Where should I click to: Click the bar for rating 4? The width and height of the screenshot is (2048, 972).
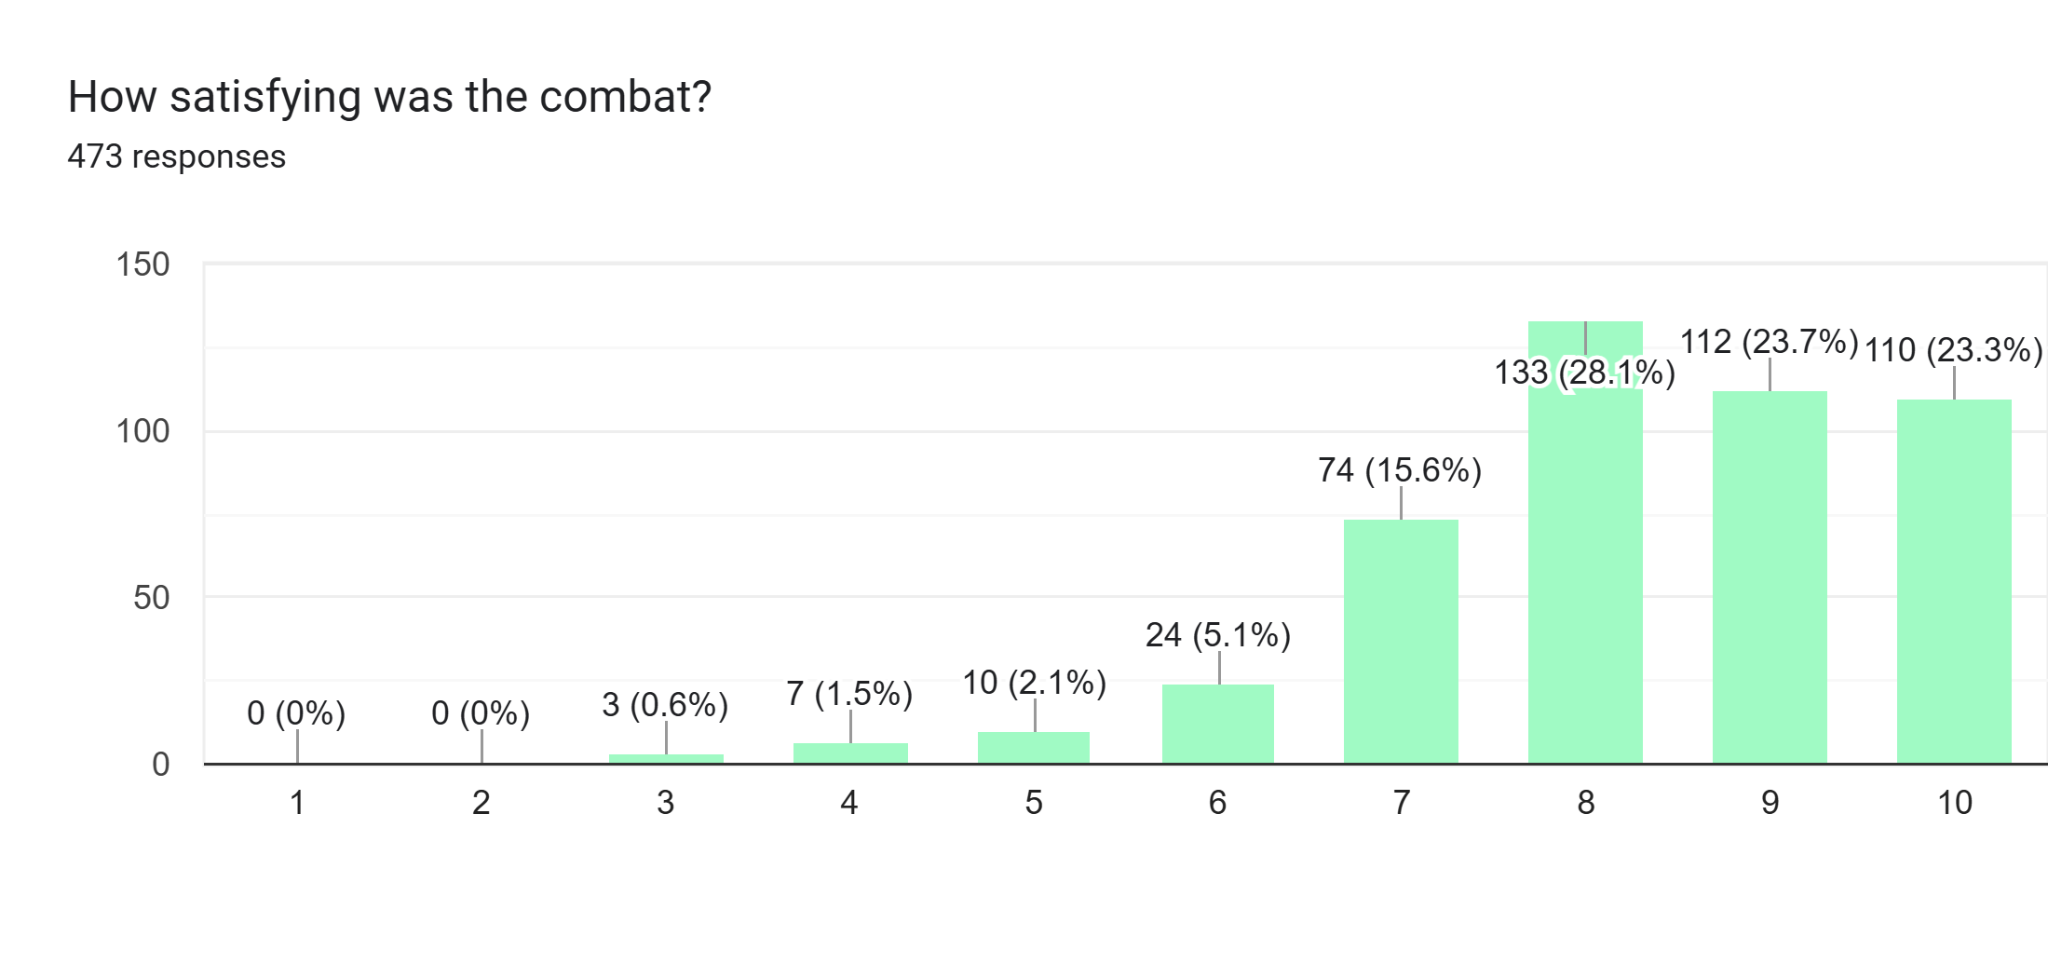click(850, 753)
